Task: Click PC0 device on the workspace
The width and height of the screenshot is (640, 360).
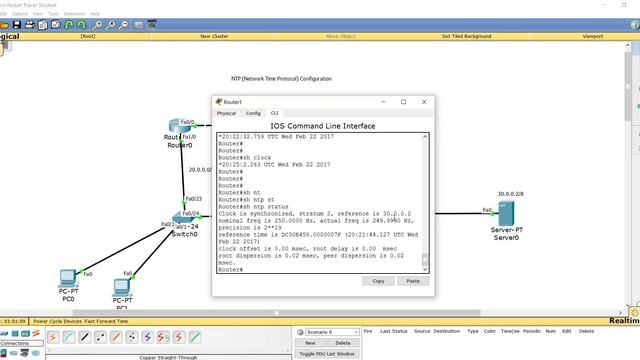Action: [67, 278]
